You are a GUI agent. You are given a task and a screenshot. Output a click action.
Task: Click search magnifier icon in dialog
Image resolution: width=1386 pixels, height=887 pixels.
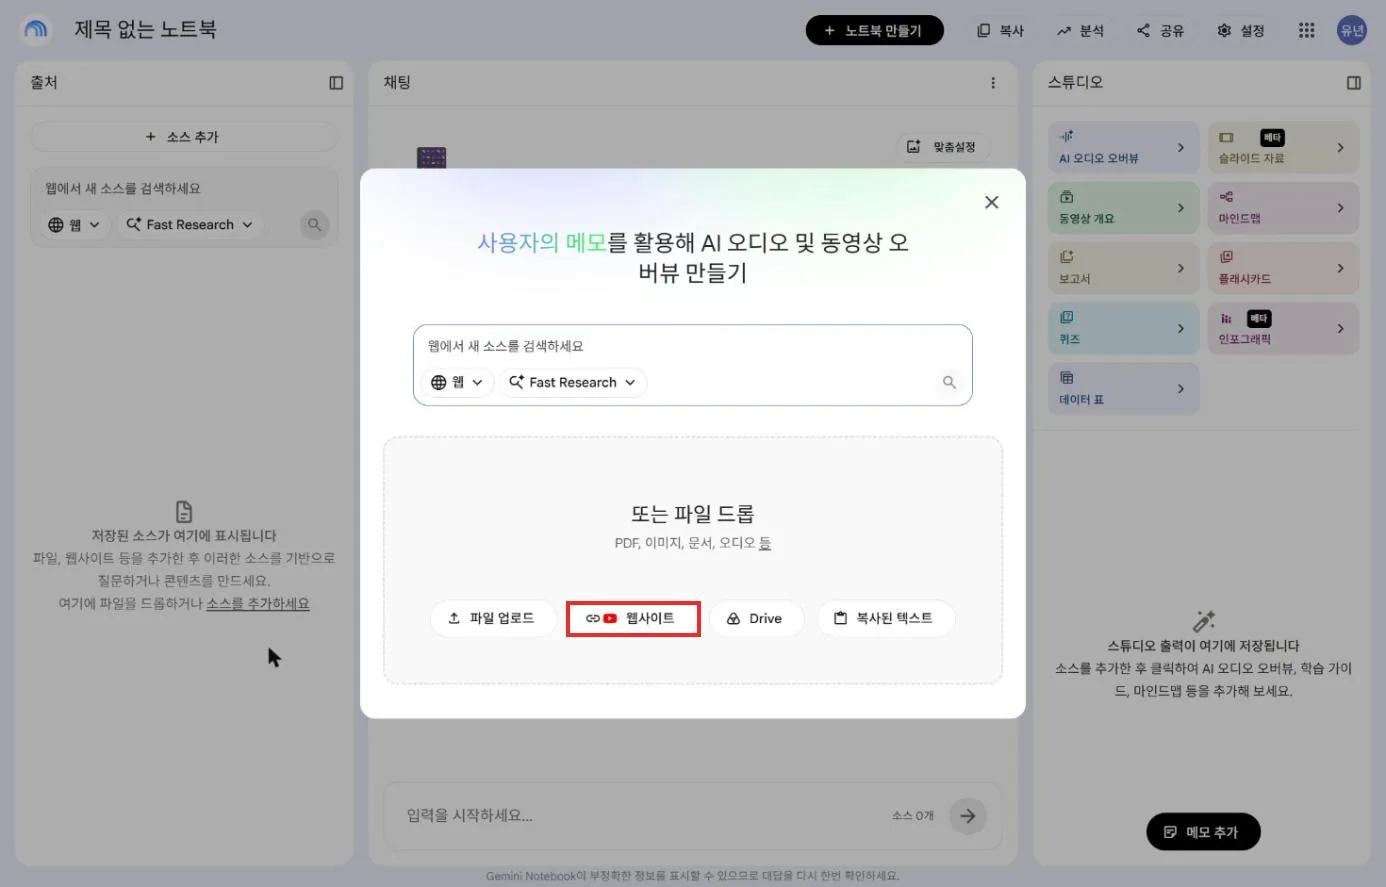point(949,382)
